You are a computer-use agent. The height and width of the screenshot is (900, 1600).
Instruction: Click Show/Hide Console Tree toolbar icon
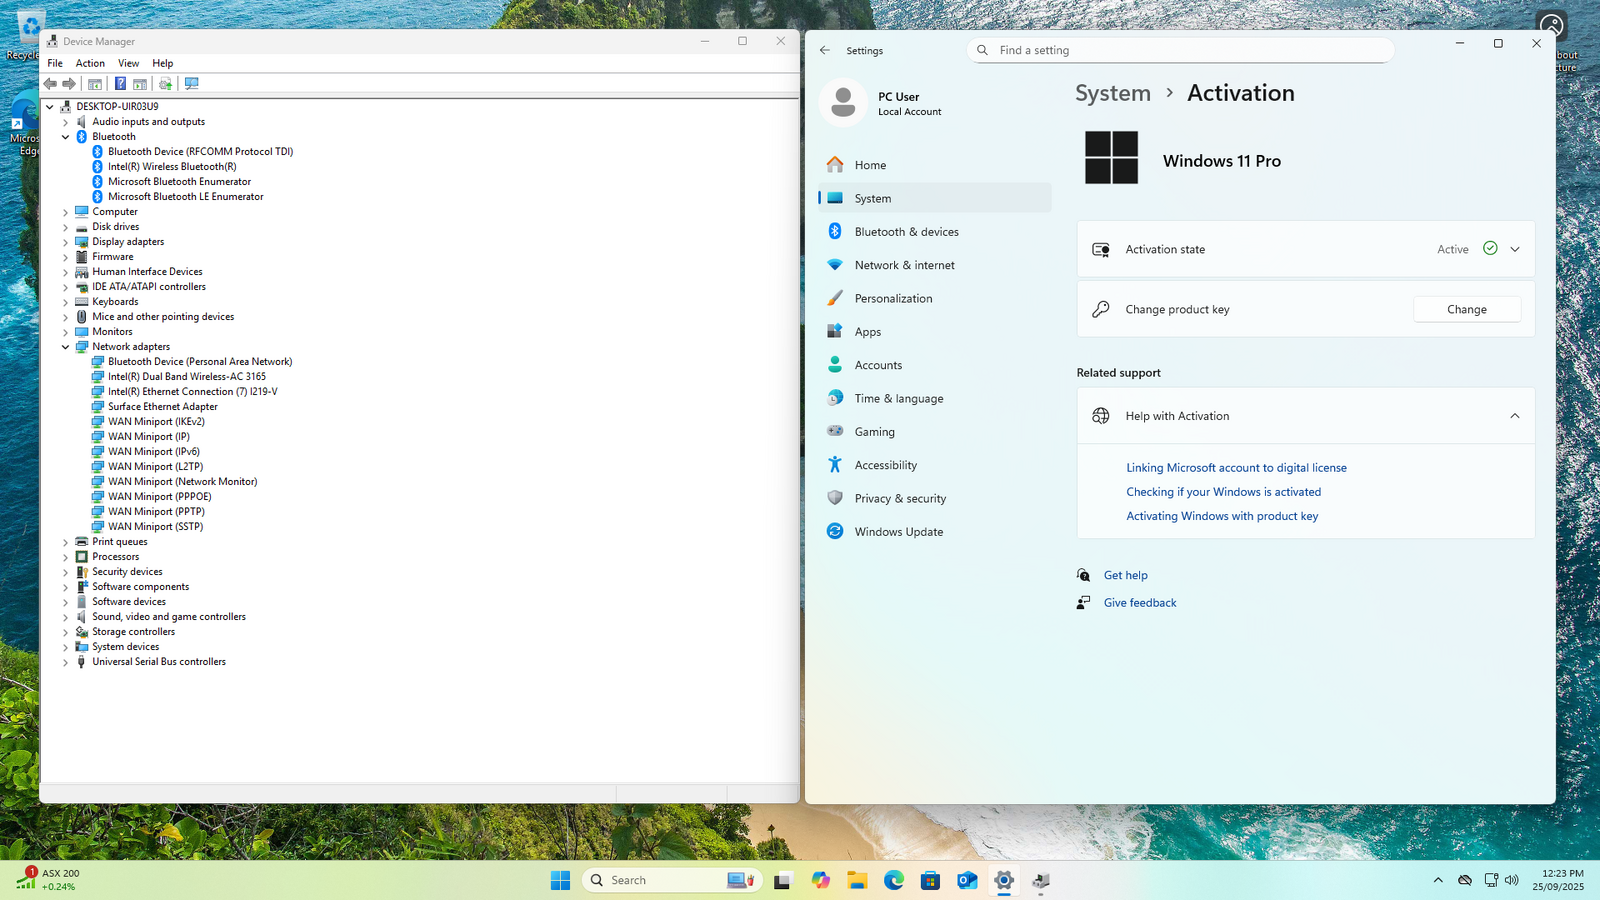[x=95, y=84]
